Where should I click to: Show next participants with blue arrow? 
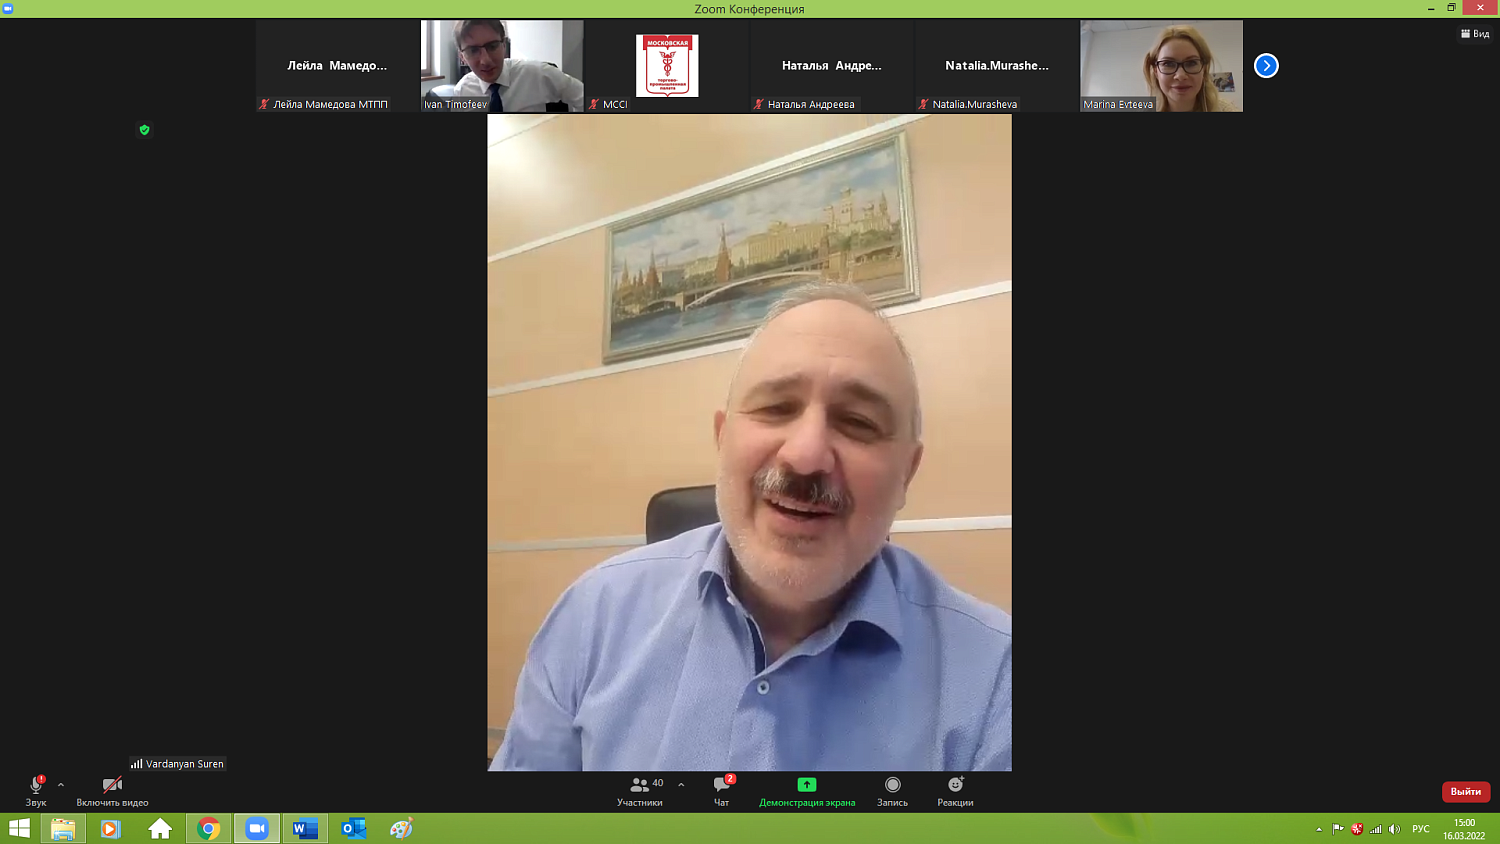click(1266, 66)
